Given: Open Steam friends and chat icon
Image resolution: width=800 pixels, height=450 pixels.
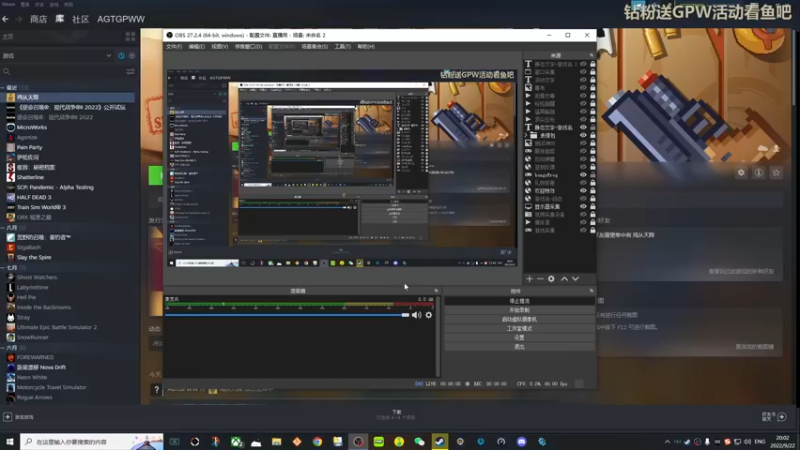Looking at the screenshot, I should point(782,417).
